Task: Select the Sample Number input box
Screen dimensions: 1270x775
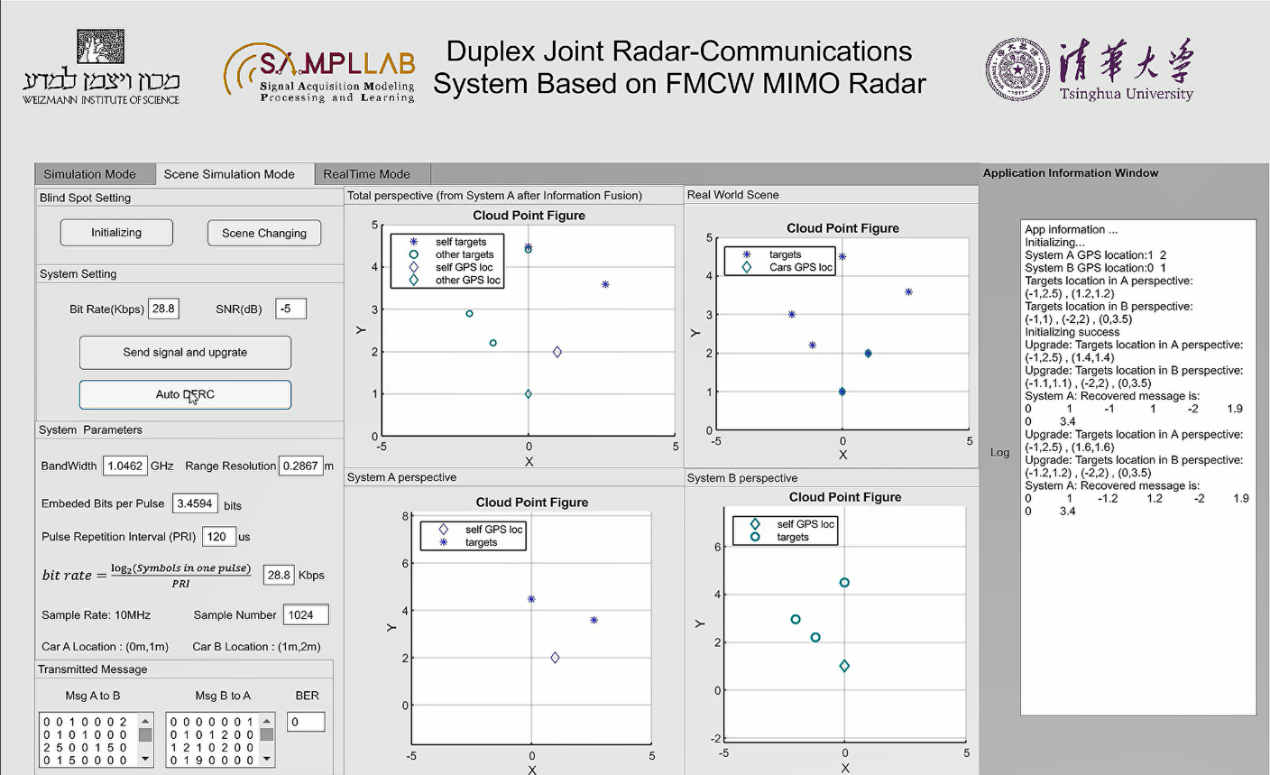Action: click(305, 615)
